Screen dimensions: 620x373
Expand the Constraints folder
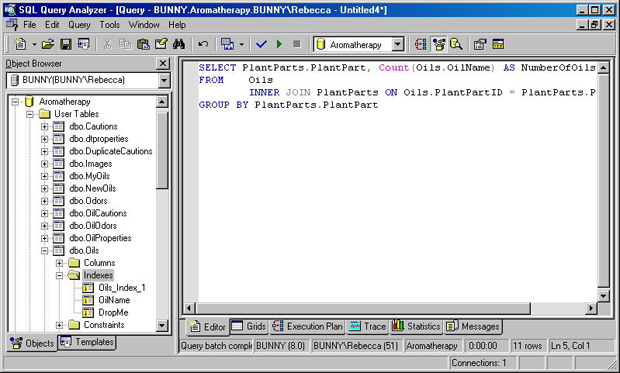point(59,325)
